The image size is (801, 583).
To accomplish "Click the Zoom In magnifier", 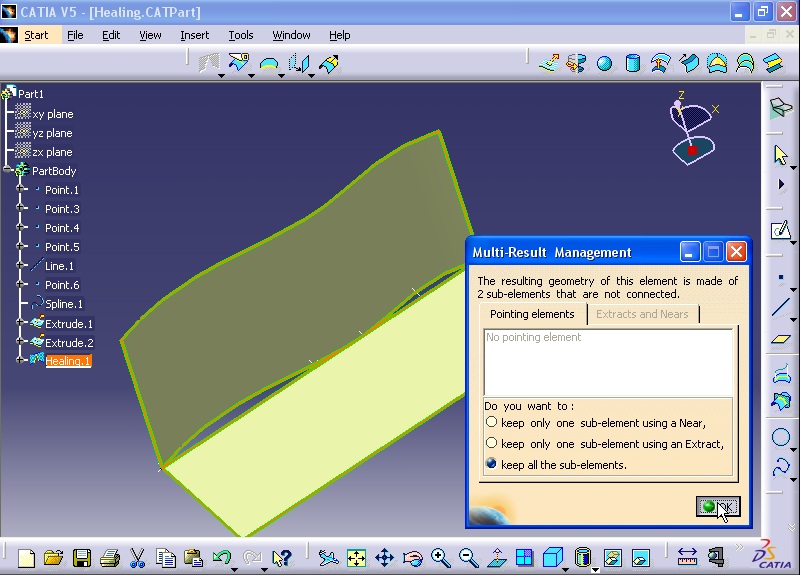I will click(x=440, y=558).
